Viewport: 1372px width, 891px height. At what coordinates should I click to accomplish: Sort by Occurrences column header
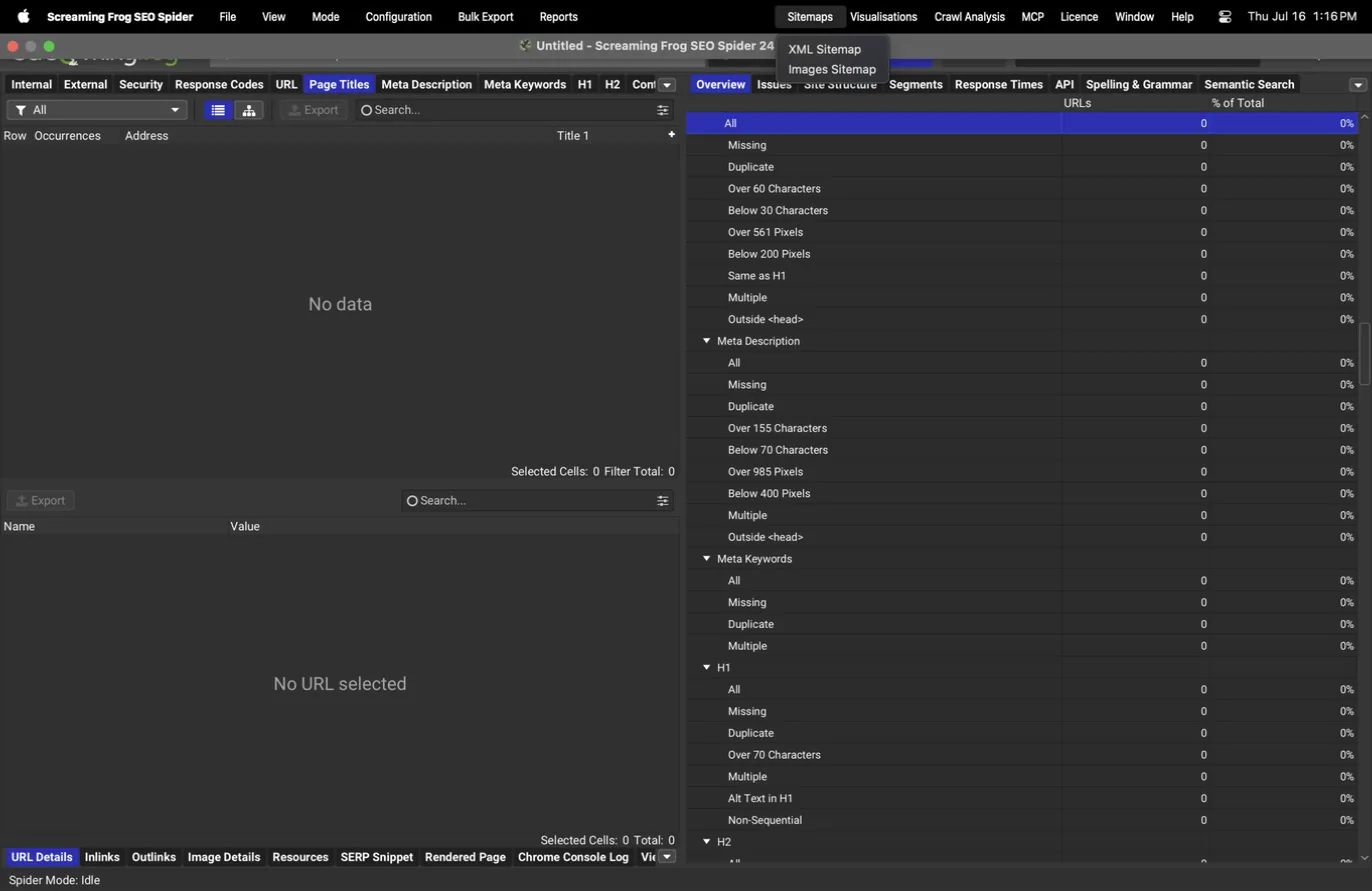click(x=67, y=135)
